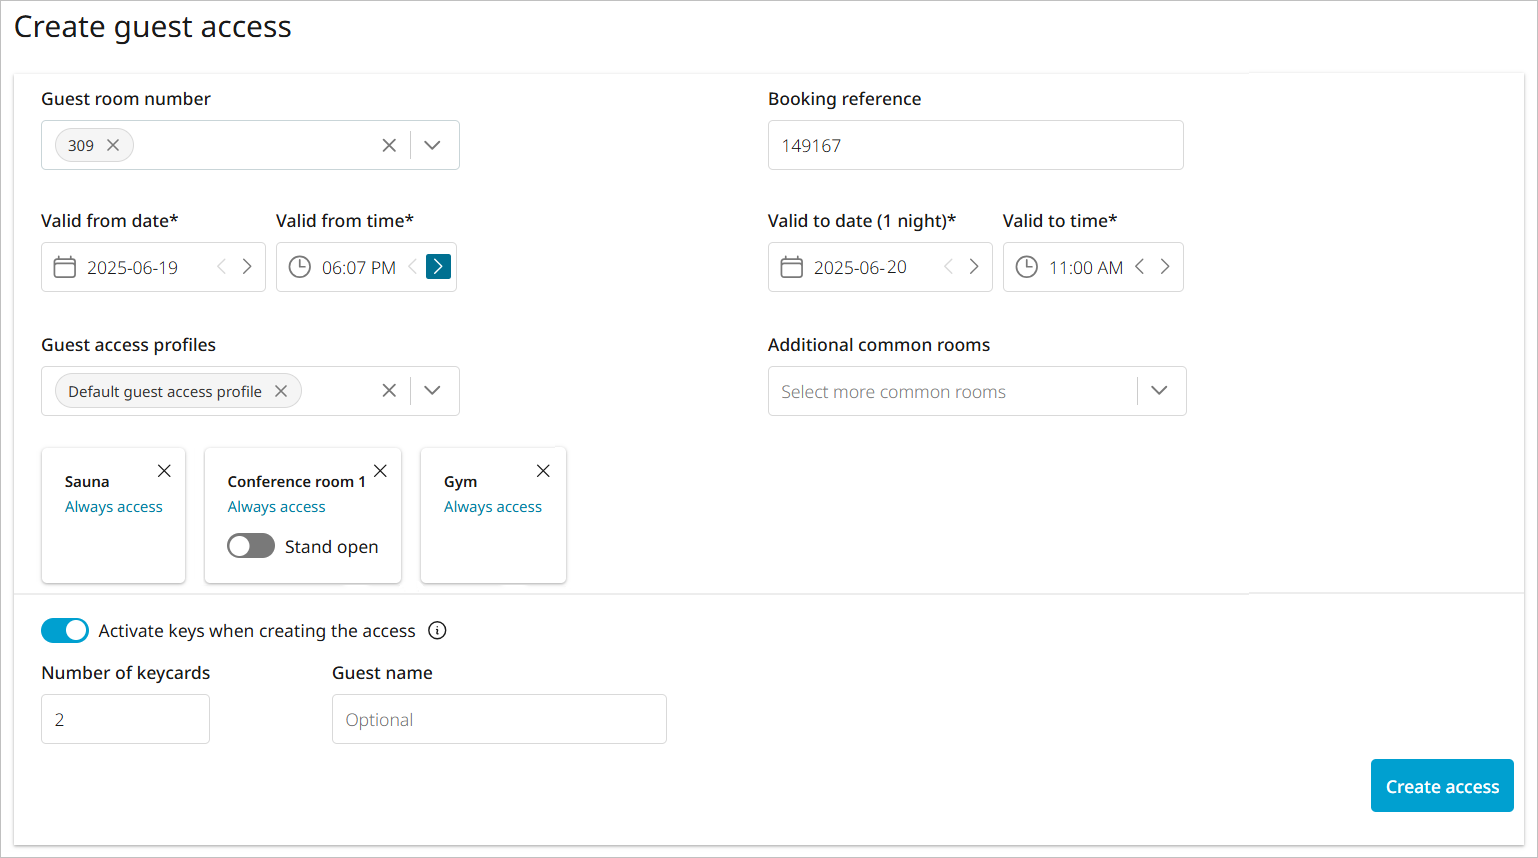The height and width of the screenshot is (858, 1538).
Task: Remove room 309 chip from guest room field
Action: click(x=113, y=145)
